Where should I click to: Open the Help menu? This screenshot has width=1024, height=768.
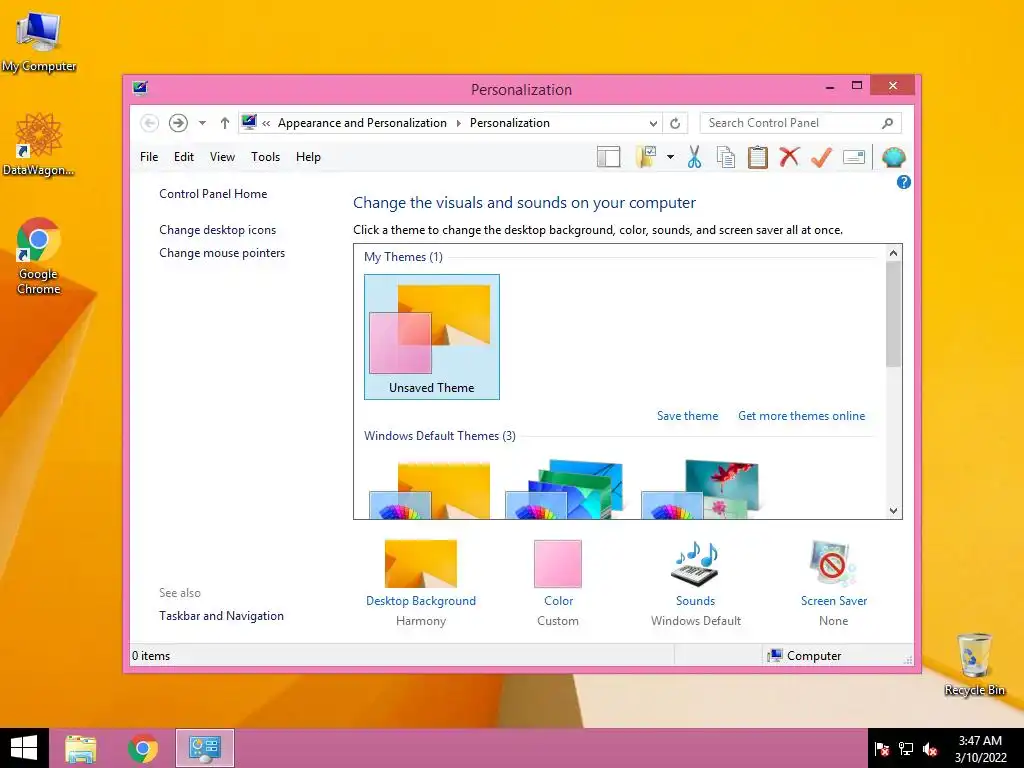coord(308,157)
